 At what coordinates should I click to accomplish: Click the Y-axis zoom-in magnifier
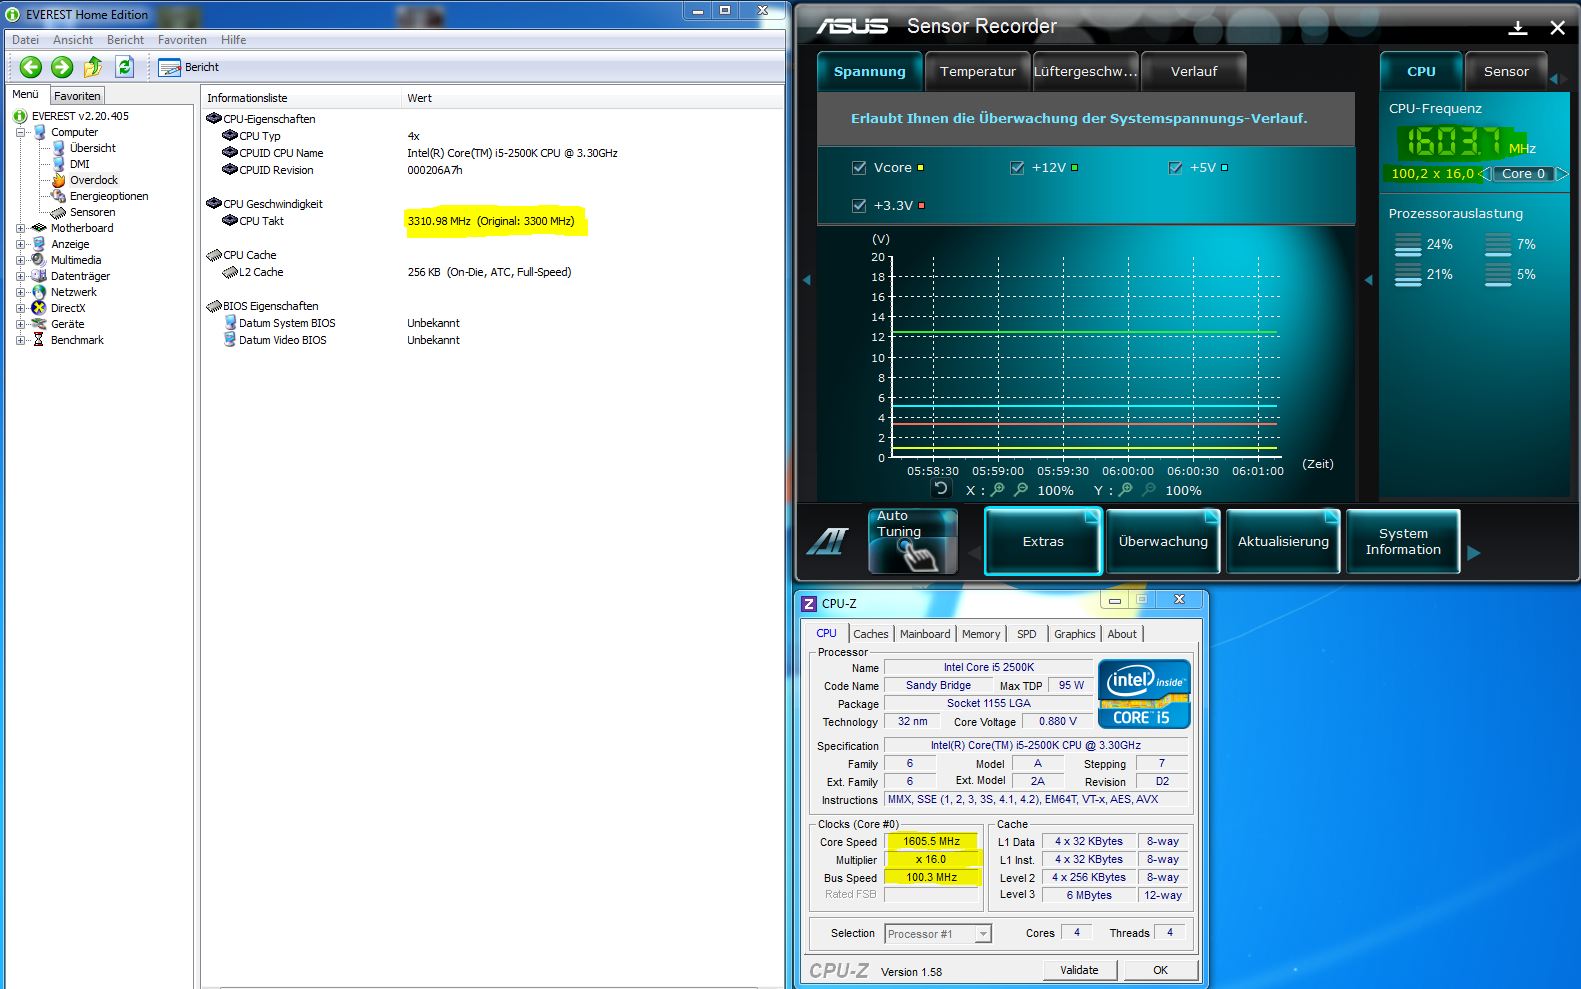pos(1125,490)
